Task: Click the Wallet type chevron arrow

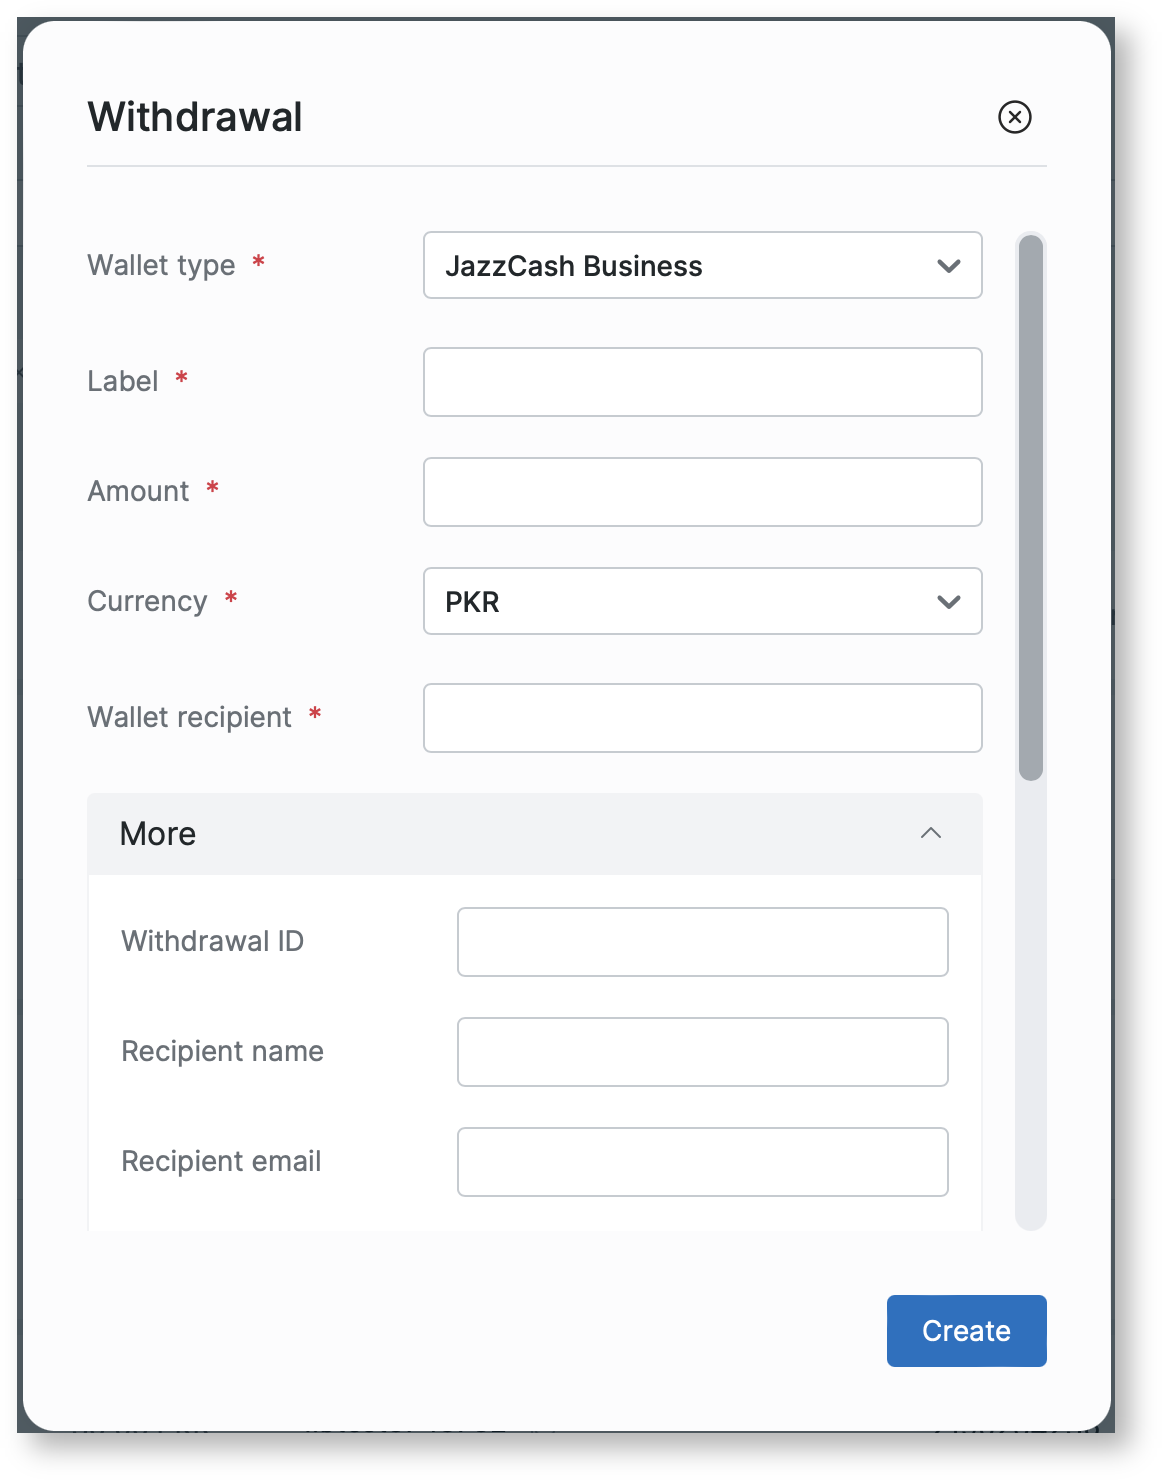Action: click(x=948, y=266)
